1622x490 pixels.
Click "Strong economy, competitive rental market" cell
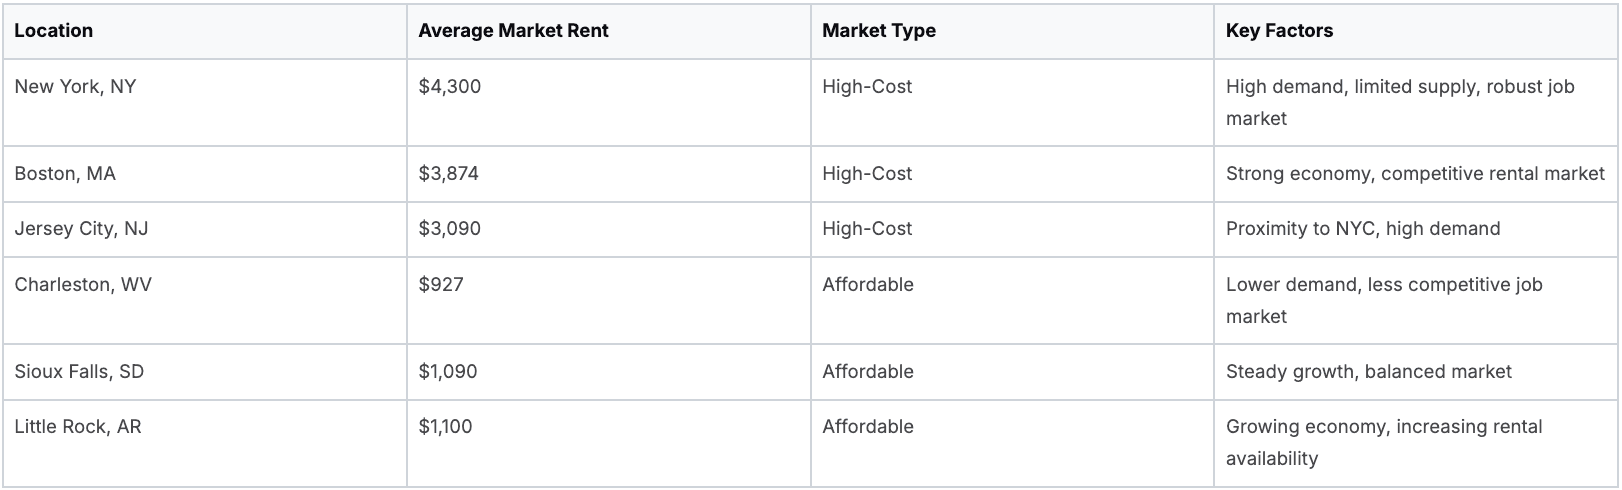point(1415,174)
